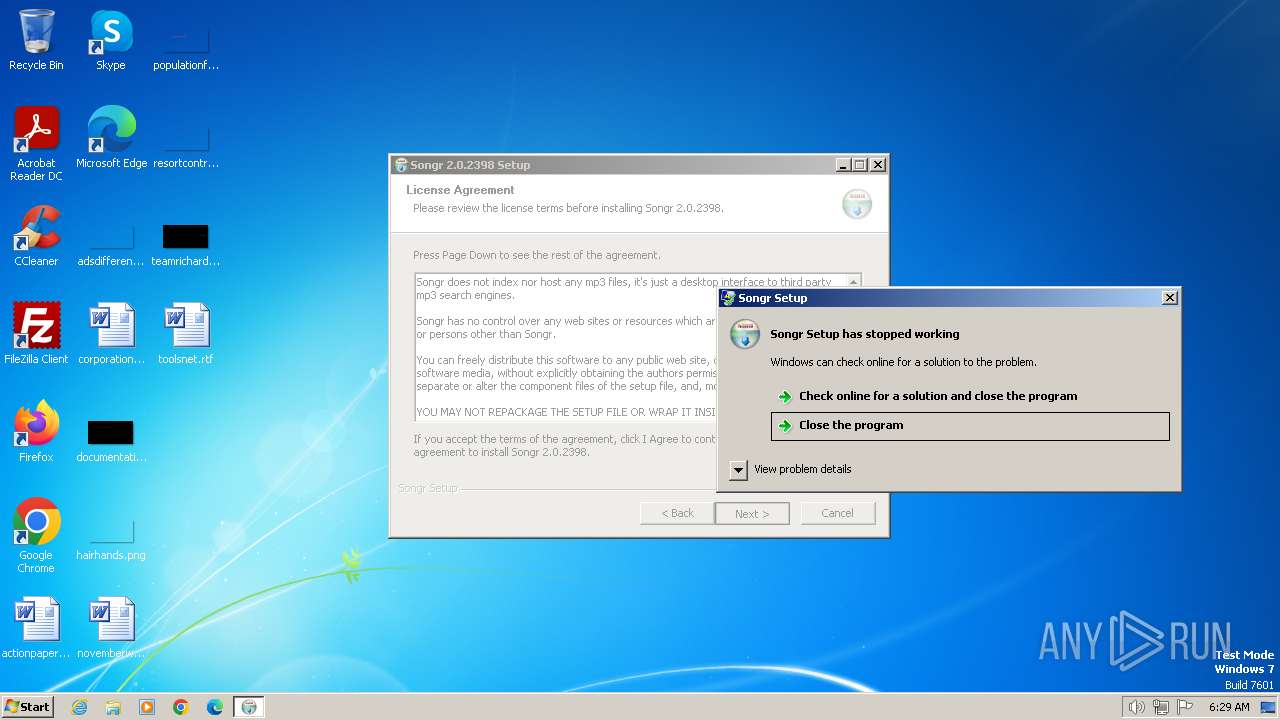Launch Acrobat Reader DC shortcut
Screen dimensions: 1280x720
[36, 143]
